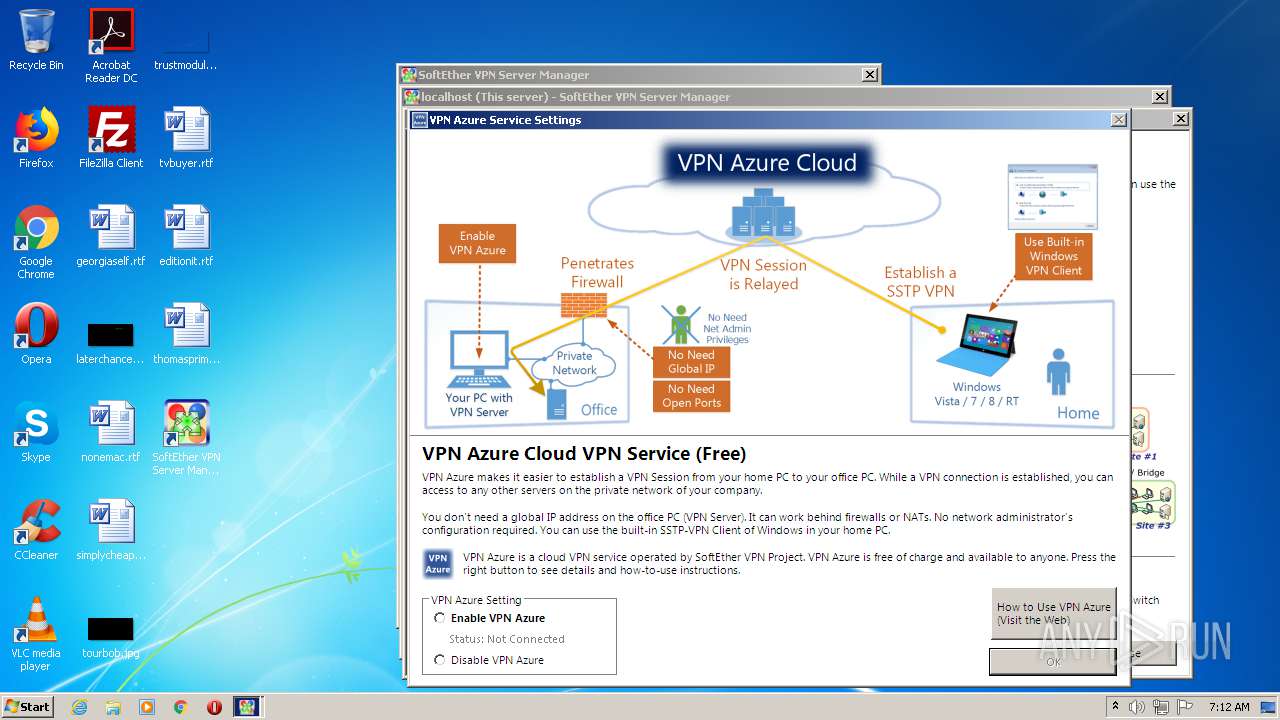Viewport: 1280px width, 720px height.
Task: Open Internet Explorer from the taskbar
Action: 79,707
